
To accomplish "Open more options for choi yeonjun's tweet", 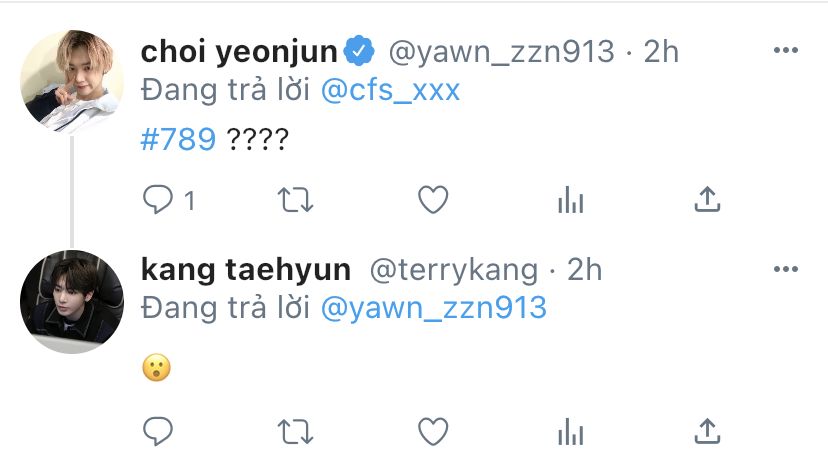I will [787, 50].
